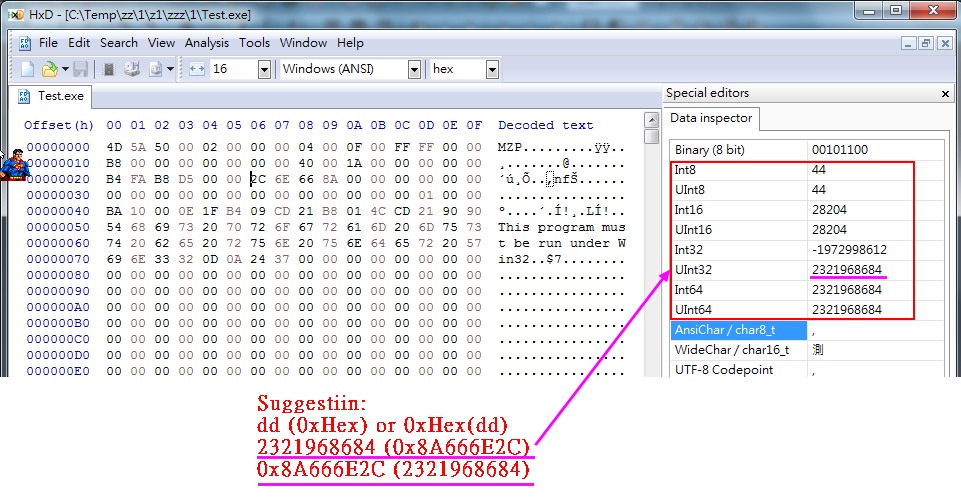961x500 pixels.
Task: Select Binary (8 bit) value 00101100
Action: [840, 150]
